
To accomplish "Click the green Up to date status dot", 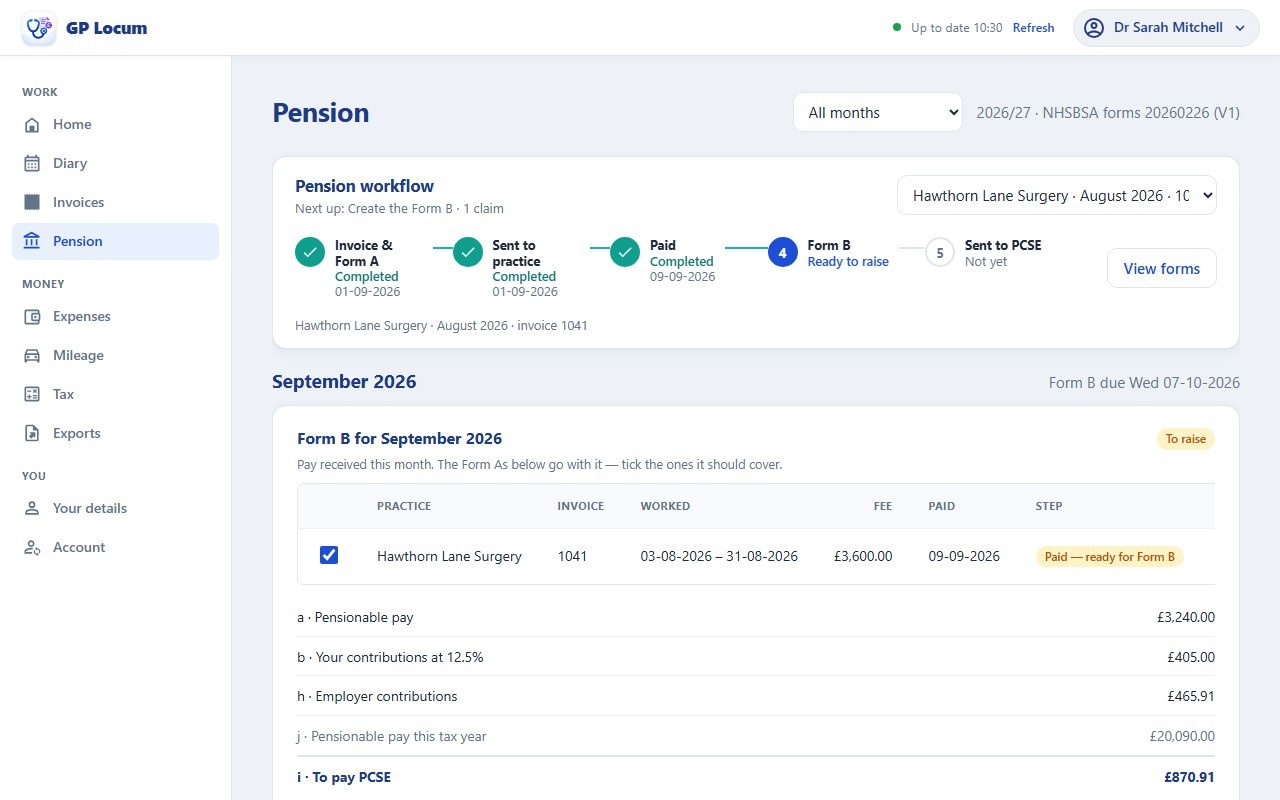I will [x=897, y=28].
